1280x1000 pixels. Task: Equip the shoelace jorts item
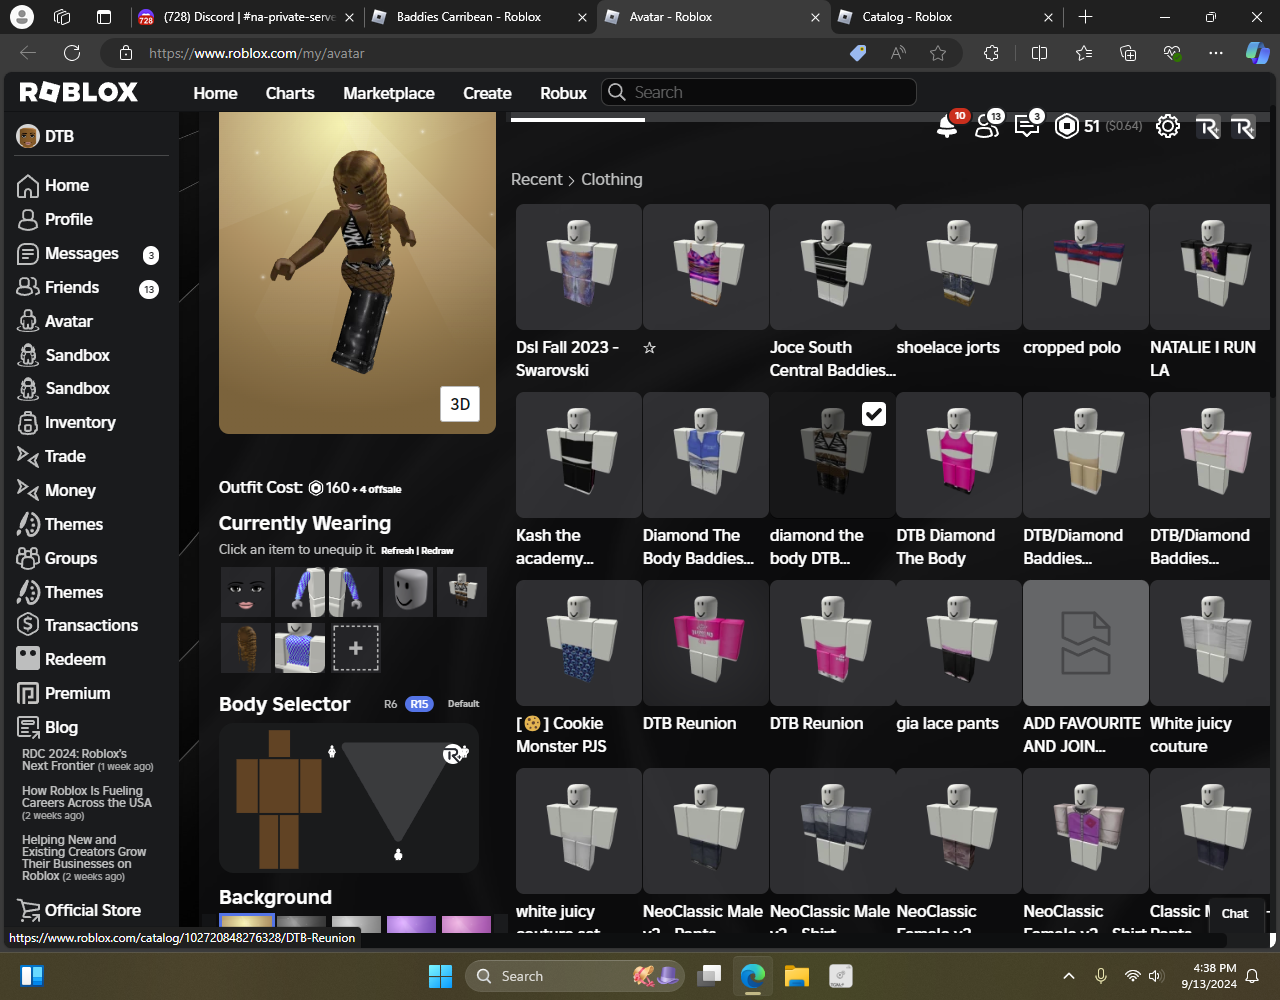(x=959, y=268)
